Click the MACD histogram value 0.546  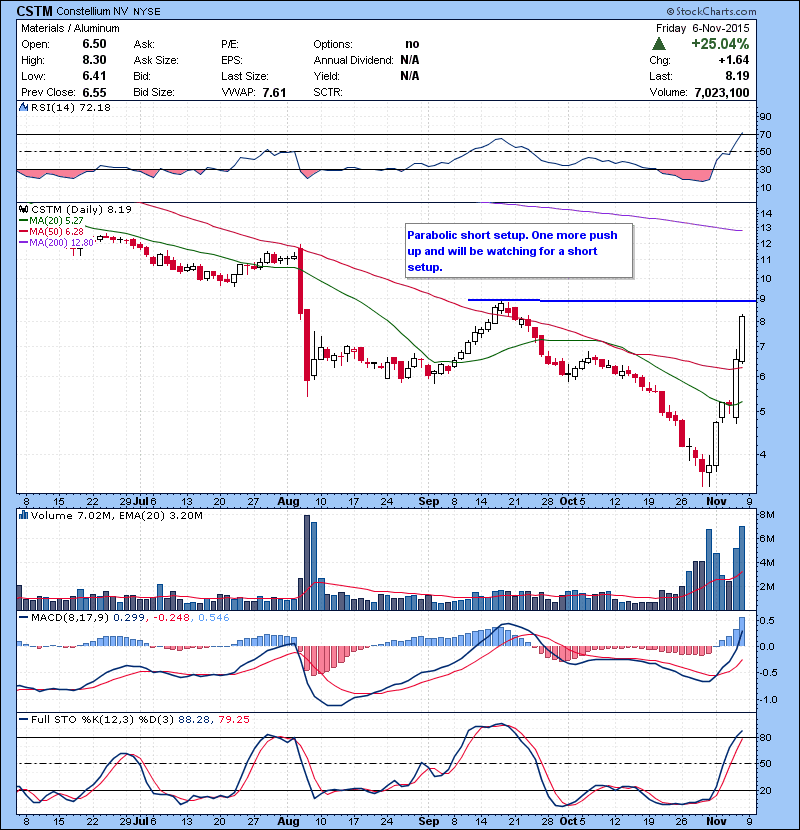[214, 617]
